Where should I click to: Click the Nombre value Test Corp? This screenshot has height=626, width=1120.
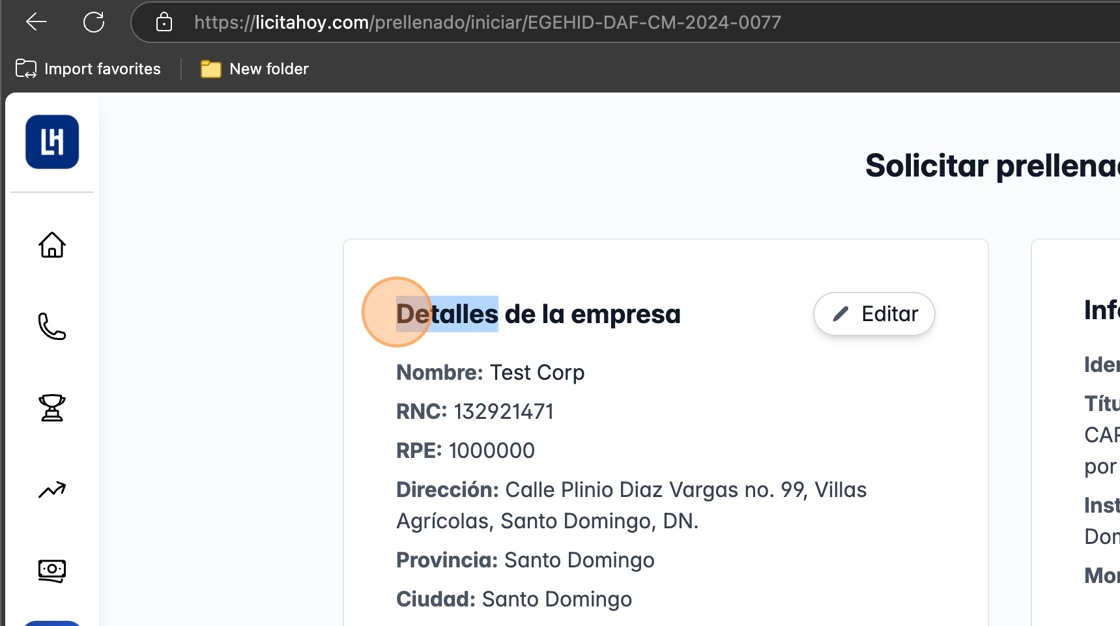coord(537,372)
